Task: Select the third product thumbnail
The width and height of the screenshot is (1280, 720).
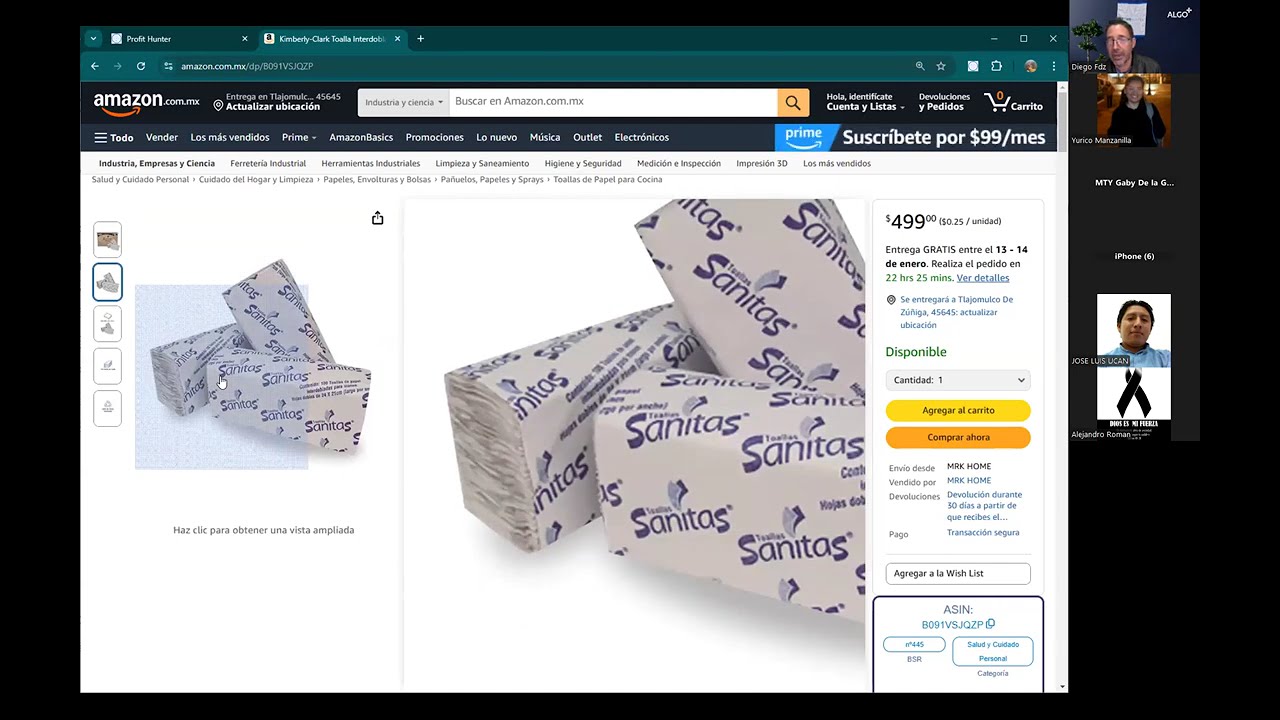Action: tap(107, 324)
